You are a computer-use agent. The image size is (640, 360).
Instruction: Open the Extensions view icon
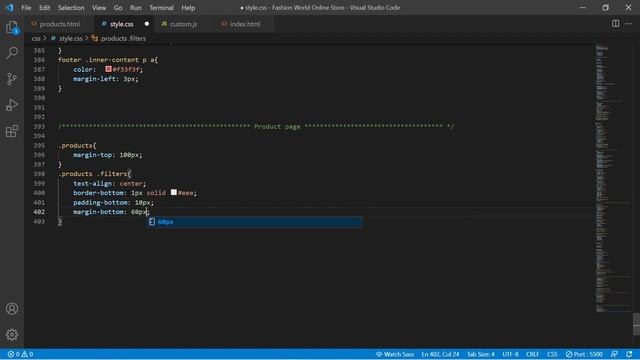[x=12, y=131]
